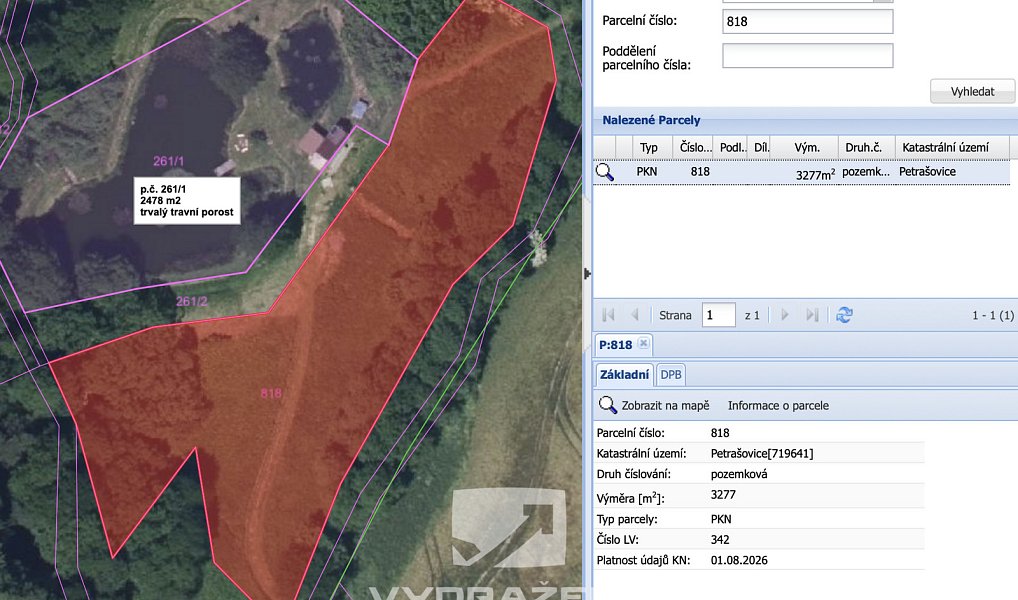
Task: Refresh the found parcels list
Action: pyautogui.click(x=844, y=315)
